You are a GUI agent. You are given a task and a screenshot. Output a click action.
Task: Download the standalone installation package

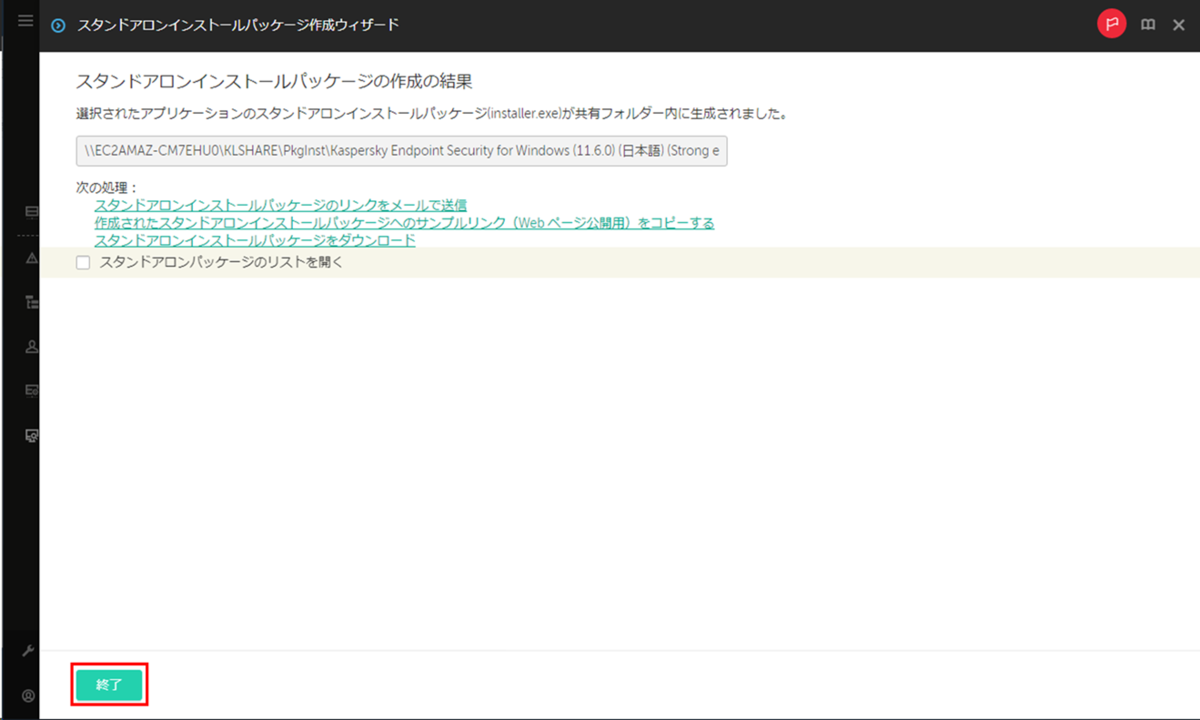(254, 240)
